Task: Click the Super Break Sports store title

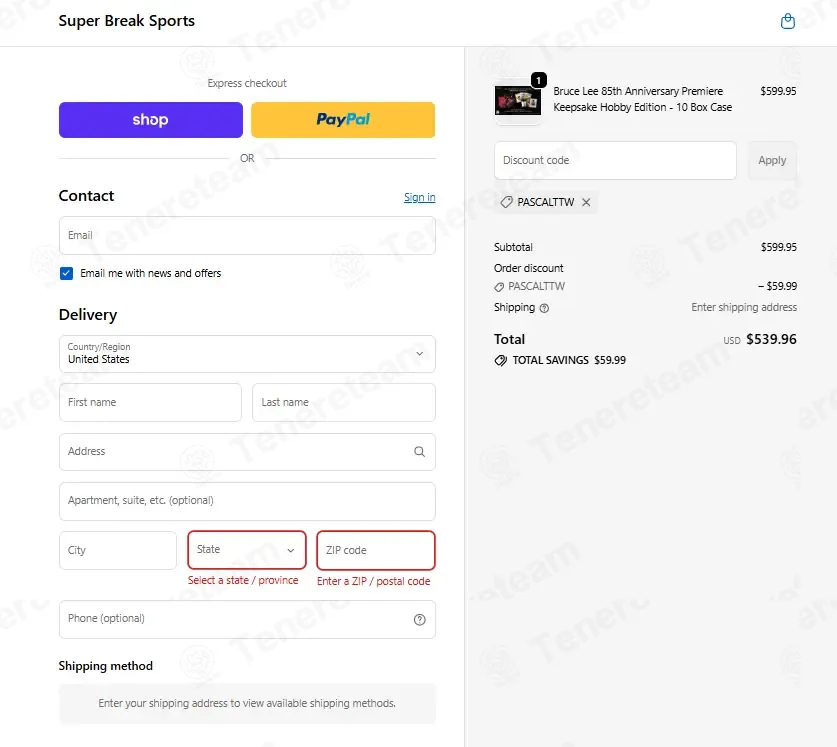Action: 127,21
